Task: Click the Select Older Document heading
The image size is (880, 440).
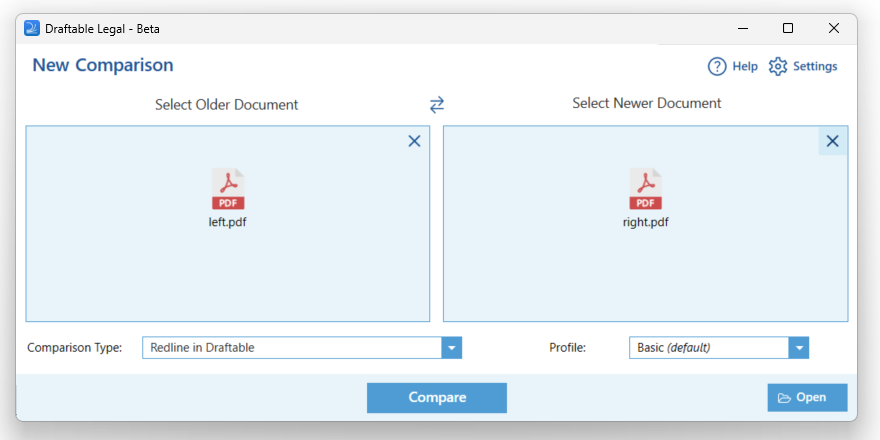Action: 227,104
